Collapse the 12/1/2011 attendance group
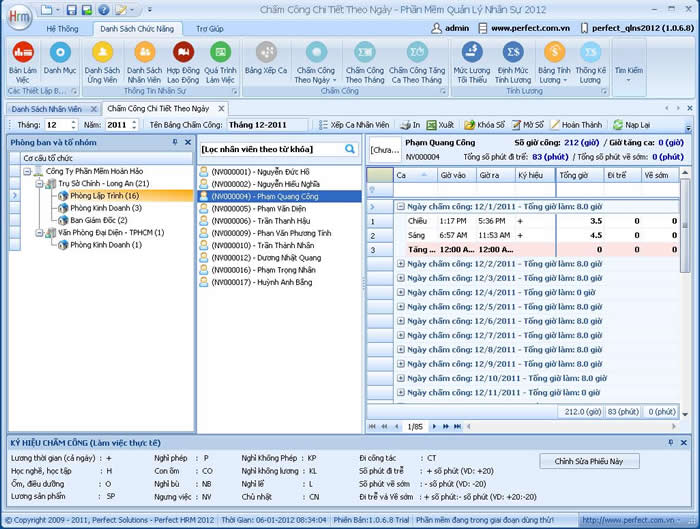Viewport: 700px width, 529px height. [x=400, y=207]
